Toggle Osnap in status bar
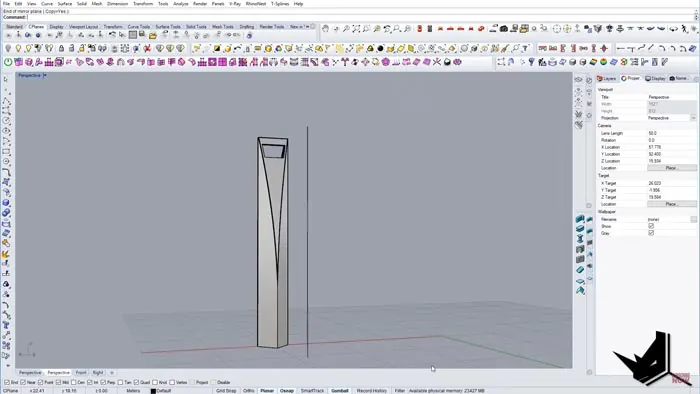 [x=287, y=391]
